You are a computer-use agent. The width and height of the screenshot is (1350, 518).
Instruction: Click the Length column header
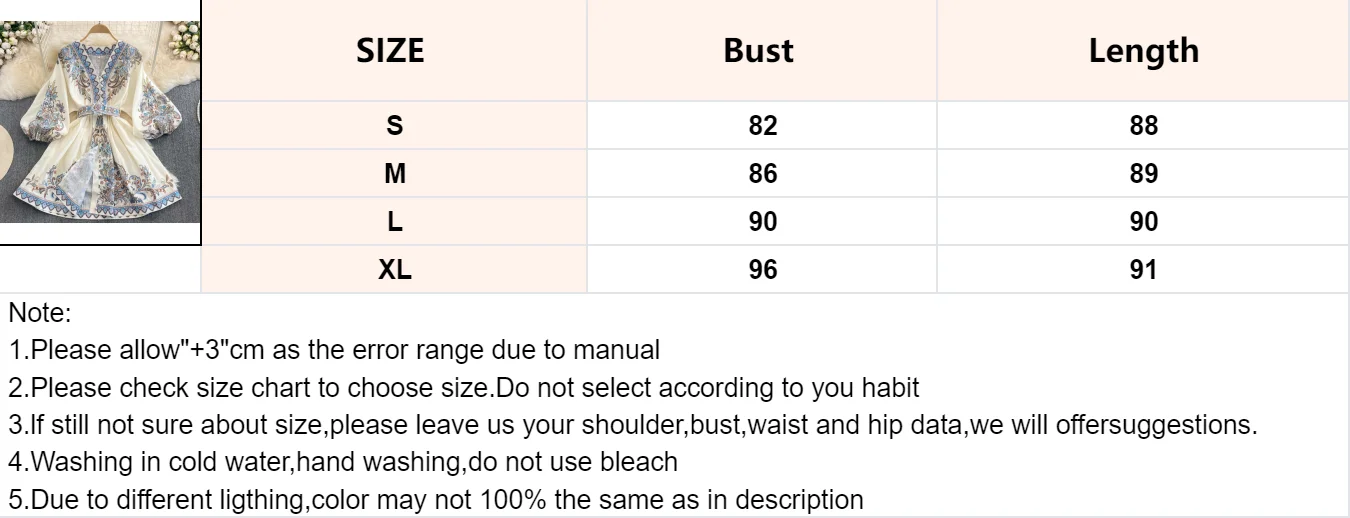(1143, 50)
